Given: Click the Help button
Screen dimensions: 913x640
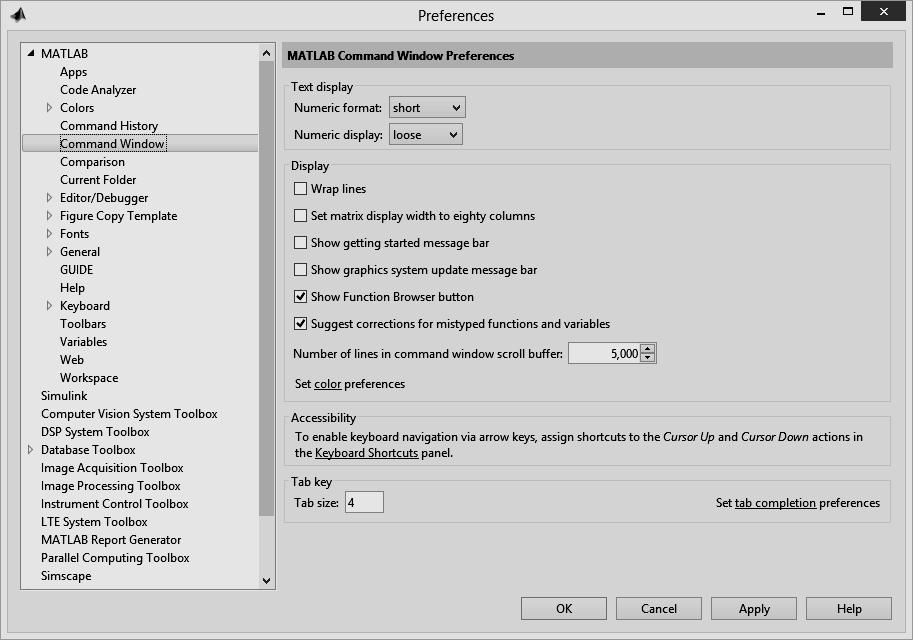Looking at the screenshot, I should 849,609.
